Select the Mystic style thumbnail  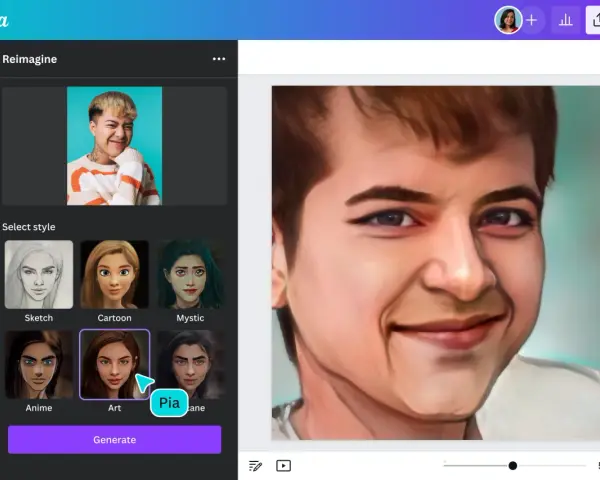coord(190,274)
